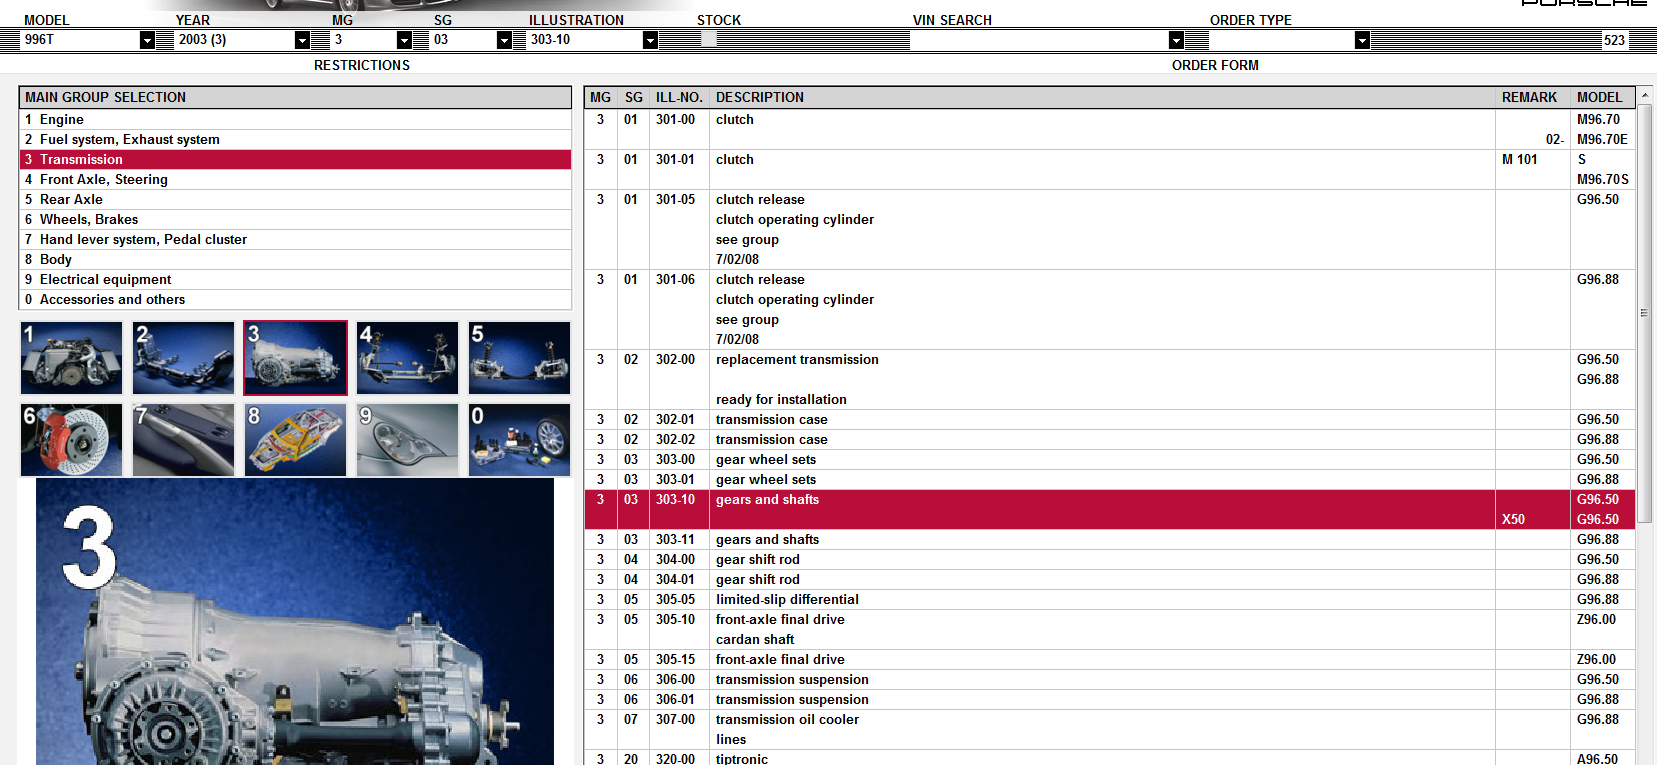Select row 301-01 clutch M 101
This screenshot has width=1657, height=765.
tap(1110, 170)
